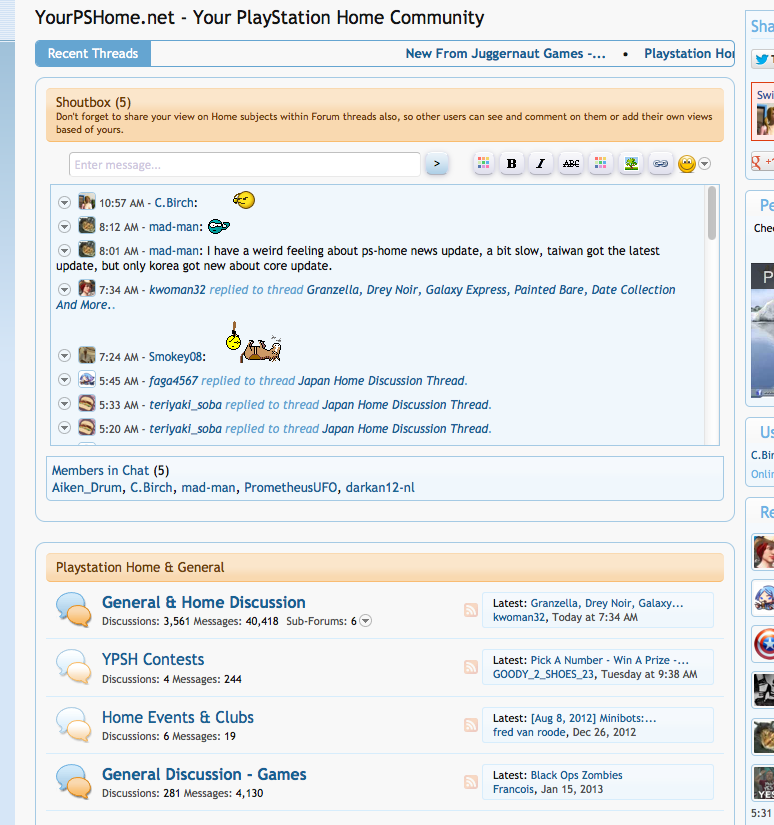
Task: Open New From Juggernaut Games thread
Action: coord(506,54)
